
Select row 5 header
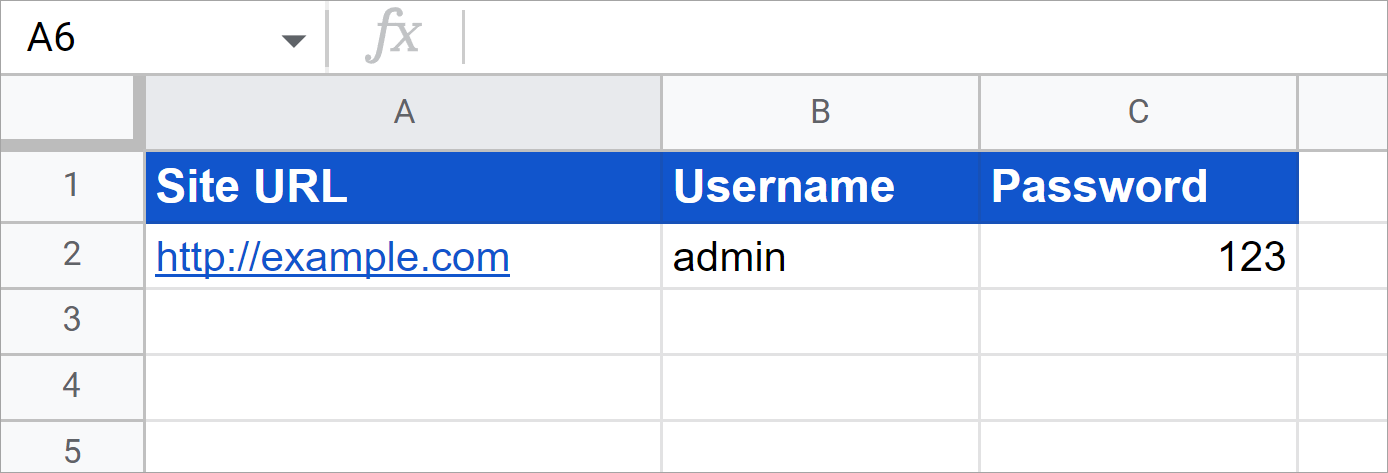click(72, 447)
